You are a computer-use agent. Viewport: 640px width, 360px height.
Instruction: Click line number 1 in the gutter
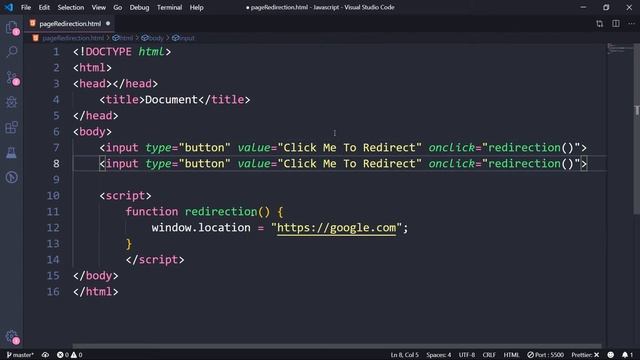[x=56, y=52]
